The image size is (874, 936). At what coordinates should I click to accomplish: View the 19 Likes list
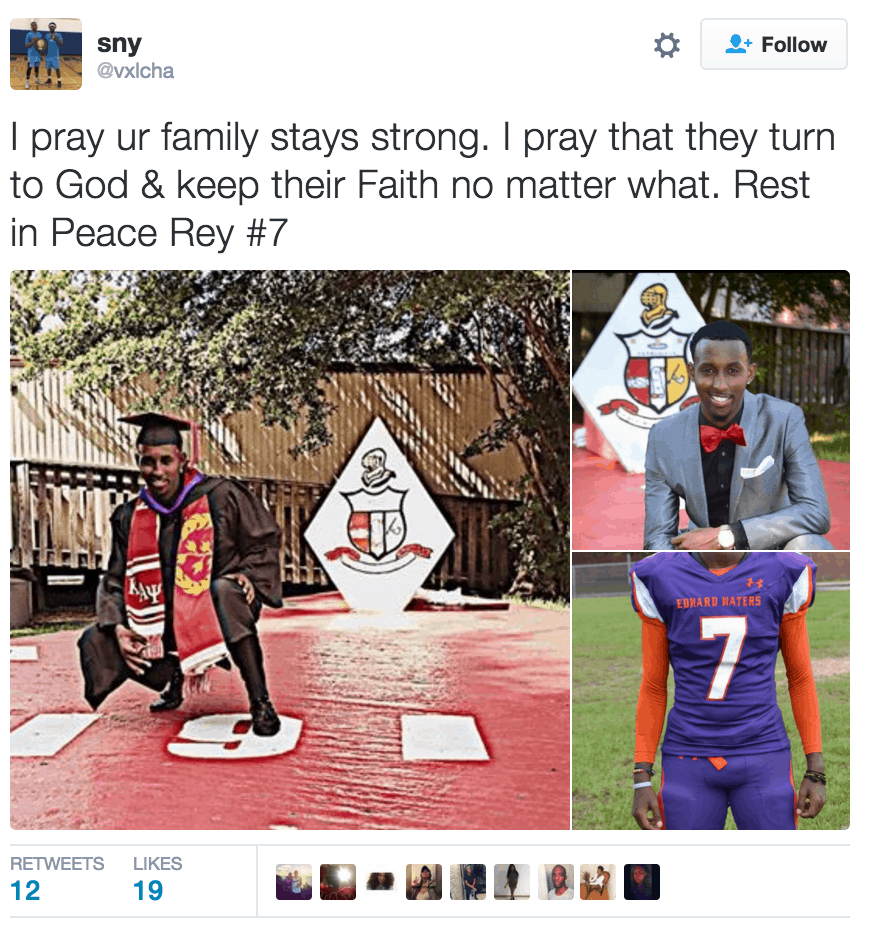(157, 879)
